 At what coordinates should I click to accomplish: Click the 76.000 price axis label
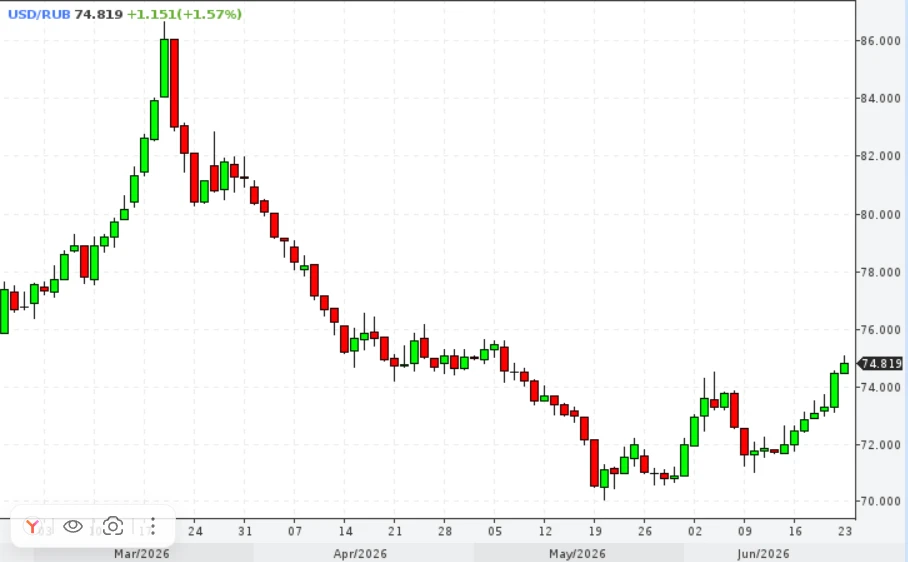pyautogui.click(x=881, y=330)
